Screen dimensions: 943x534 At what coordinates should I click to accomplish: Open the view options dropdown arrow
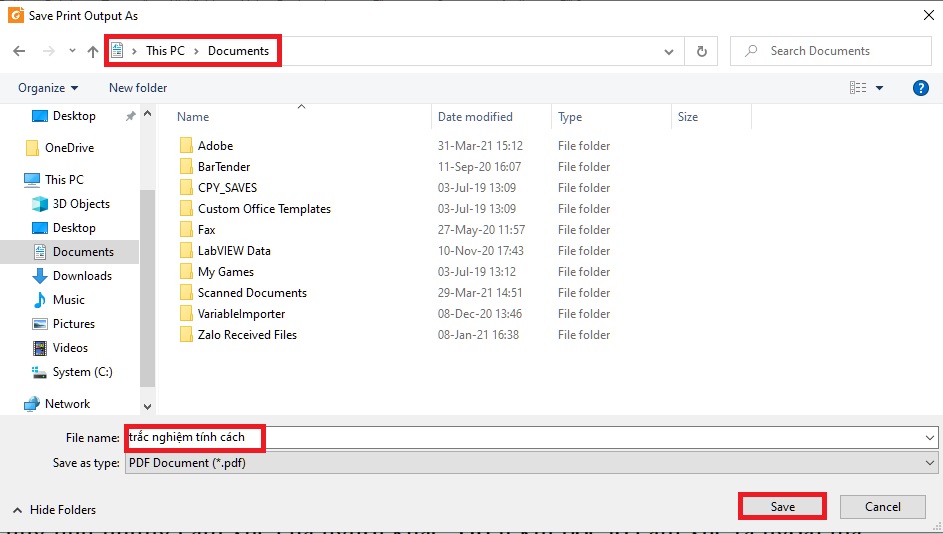(x=879, y=88)
